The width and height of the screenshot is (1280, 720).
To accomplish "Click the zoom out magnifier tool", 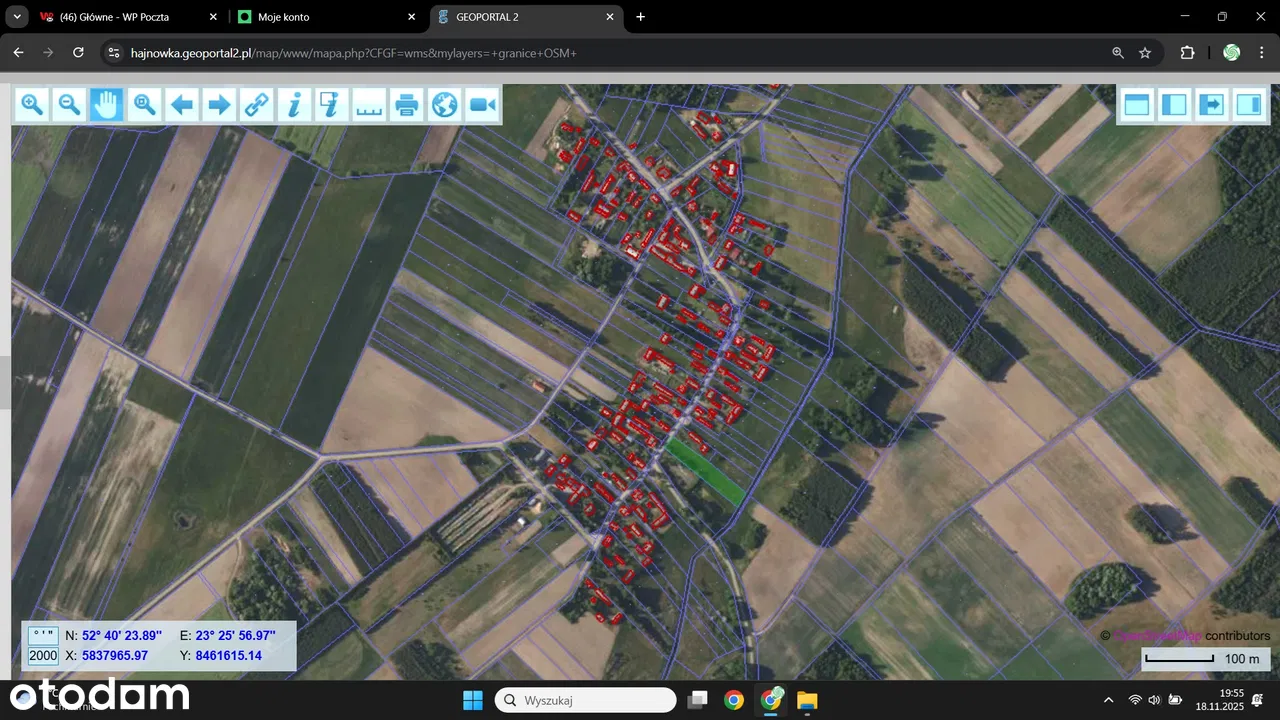I will 68,104.
